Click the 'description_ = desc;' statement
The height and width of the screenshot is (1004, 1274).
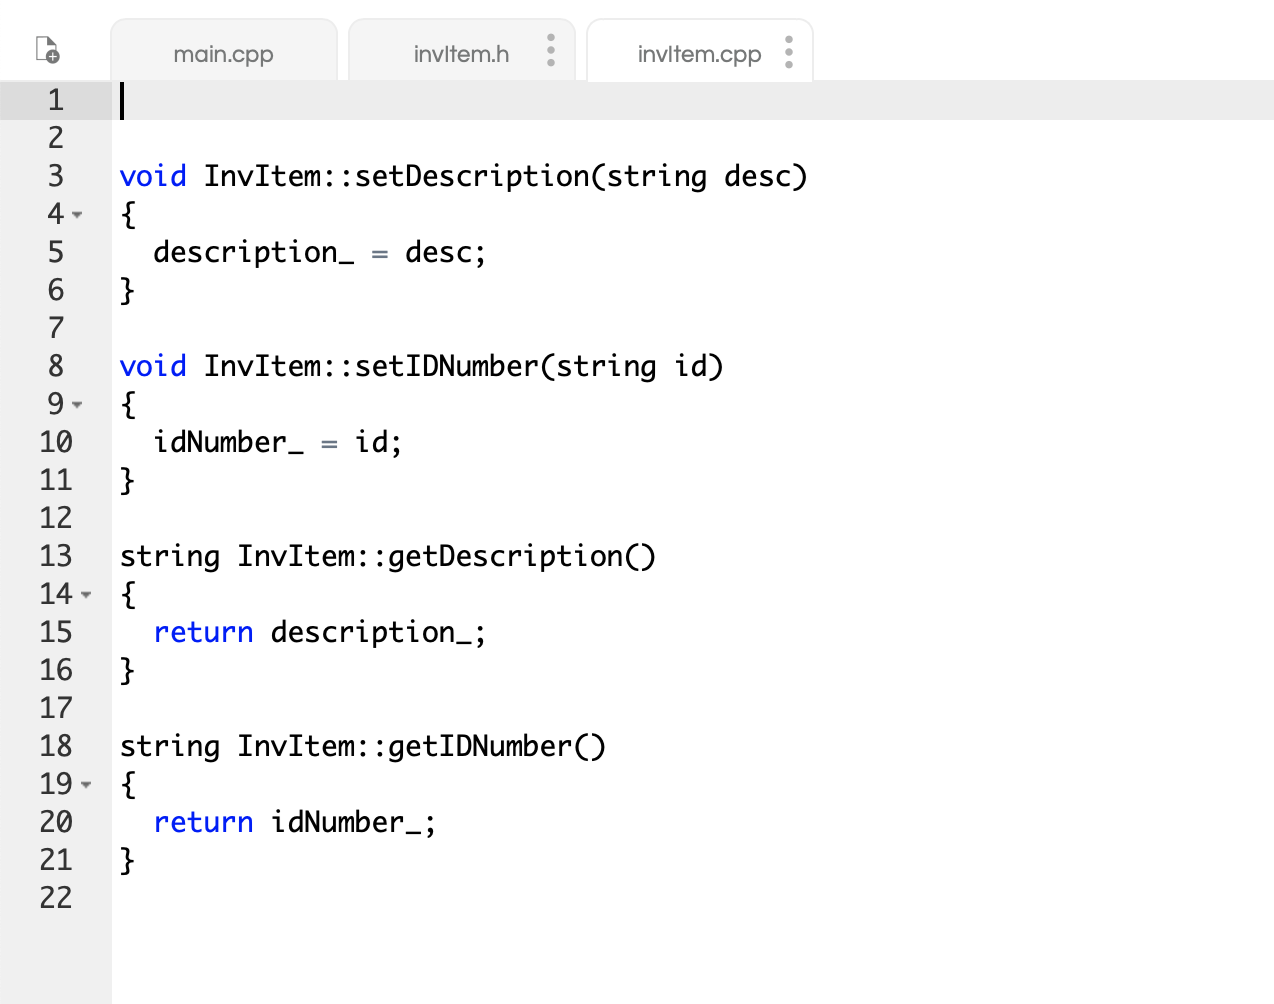320,252
